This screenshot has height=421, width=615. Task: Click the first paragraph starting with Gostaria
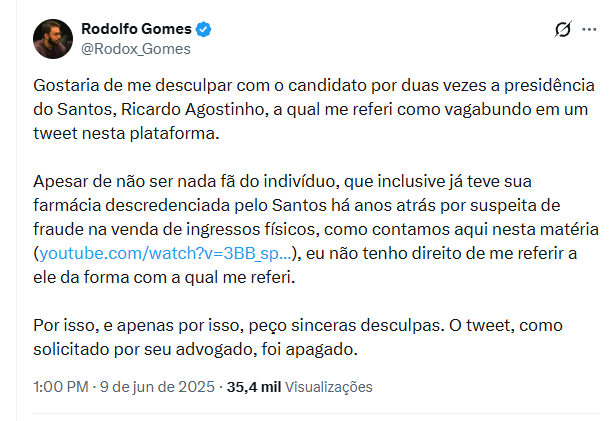[x=314, y=109]
